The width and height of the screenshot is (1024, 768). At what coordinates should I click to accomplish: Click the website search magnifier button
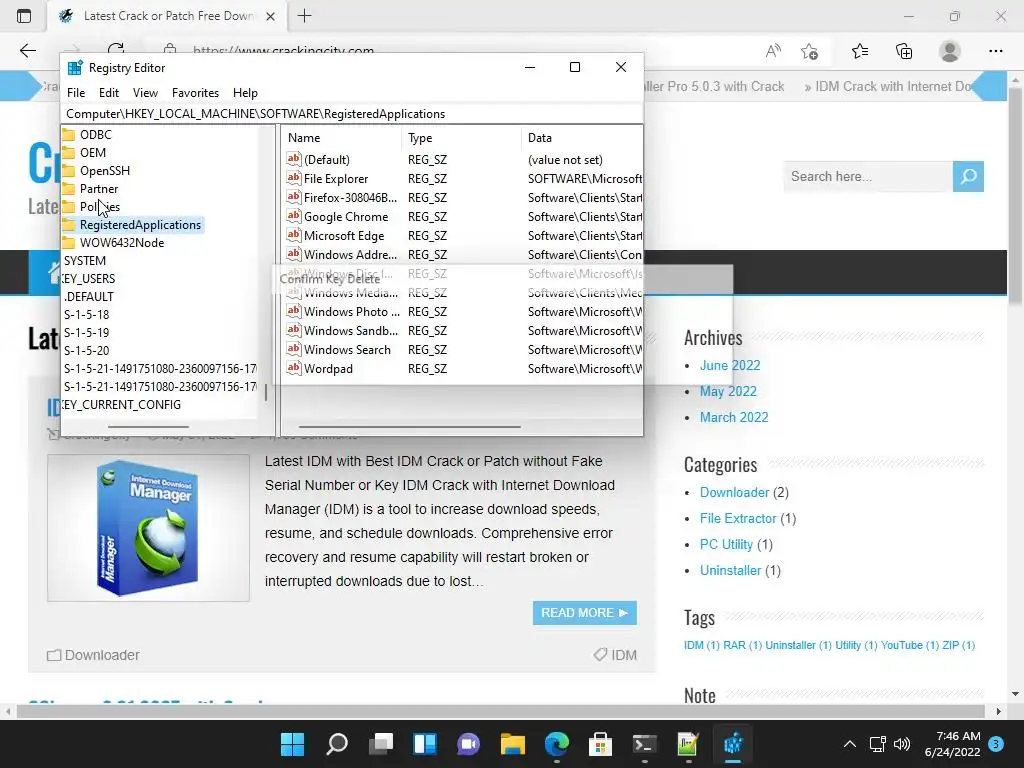pyautogui.click(x=968, y=176)
